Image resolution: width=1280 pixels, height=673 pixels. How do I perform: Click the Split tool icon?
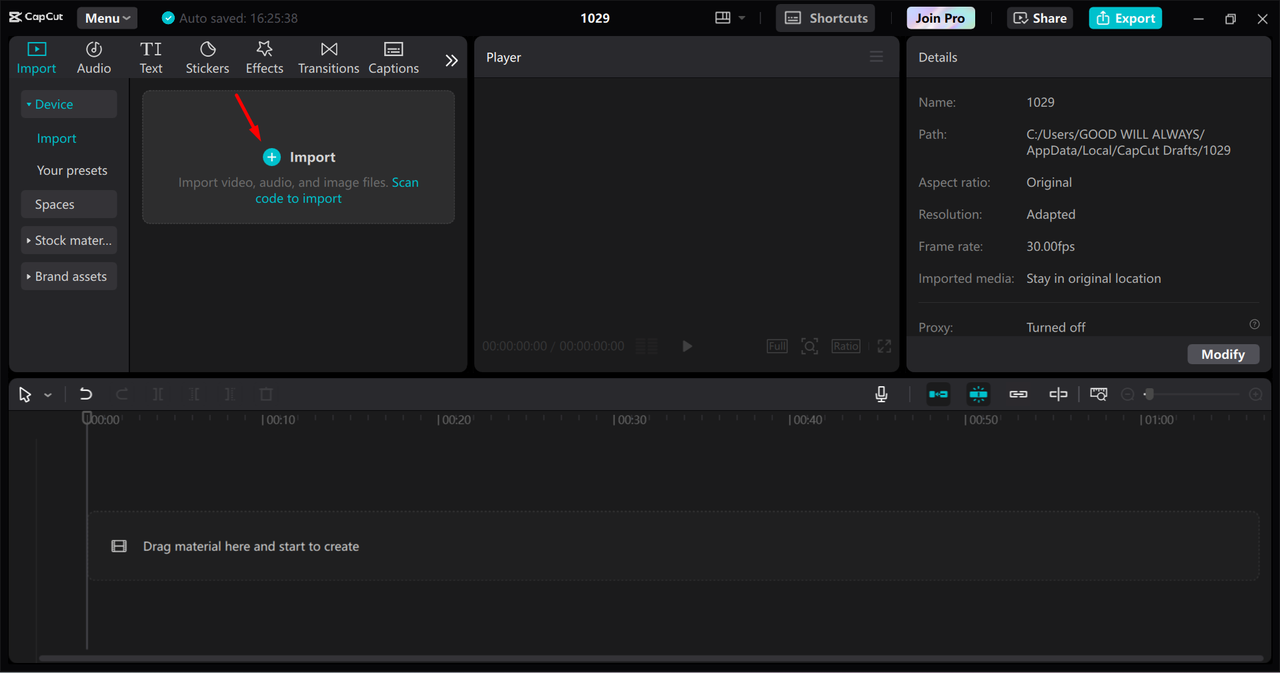pos(158,394)
